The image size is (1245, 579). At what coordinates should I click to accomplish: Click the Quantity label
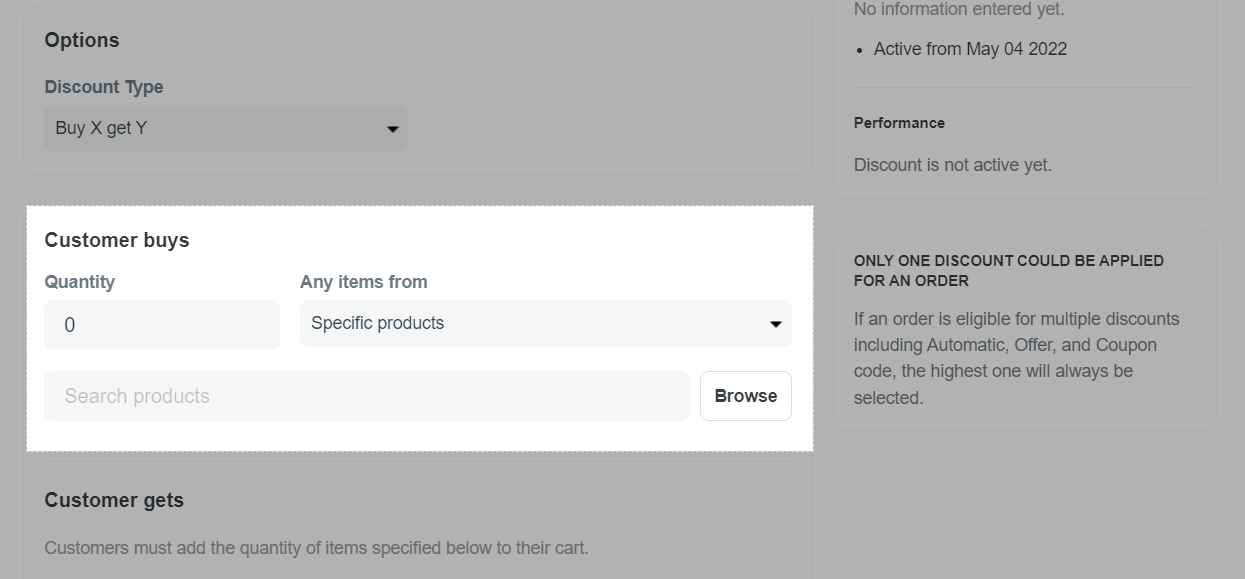point(80,282)
